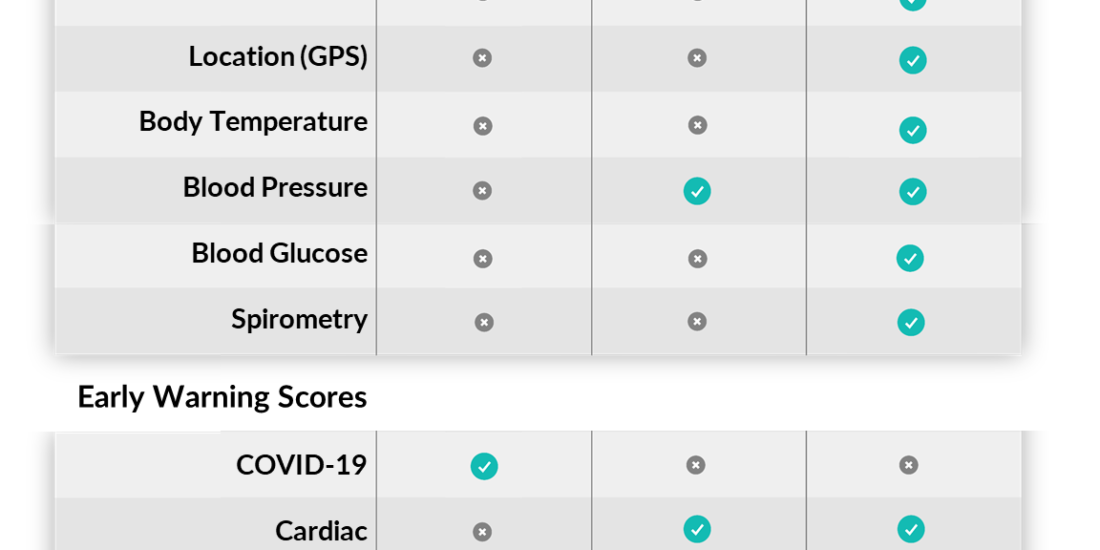Select the Early Warning Scores heading
Screen dimensions: 1100x550
coord(222,397)
